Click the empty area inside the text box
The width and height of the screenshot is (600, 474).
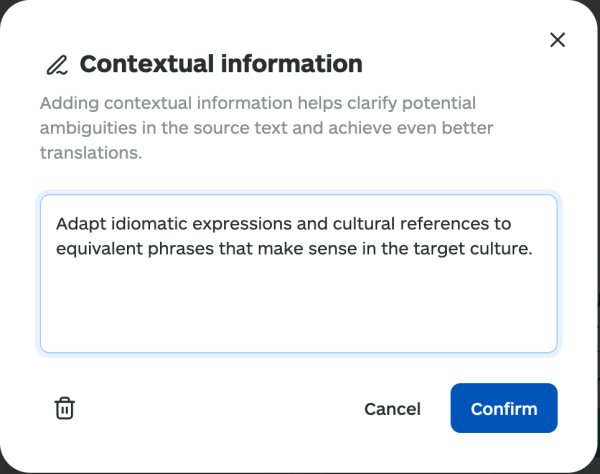[x=298, y=308]
